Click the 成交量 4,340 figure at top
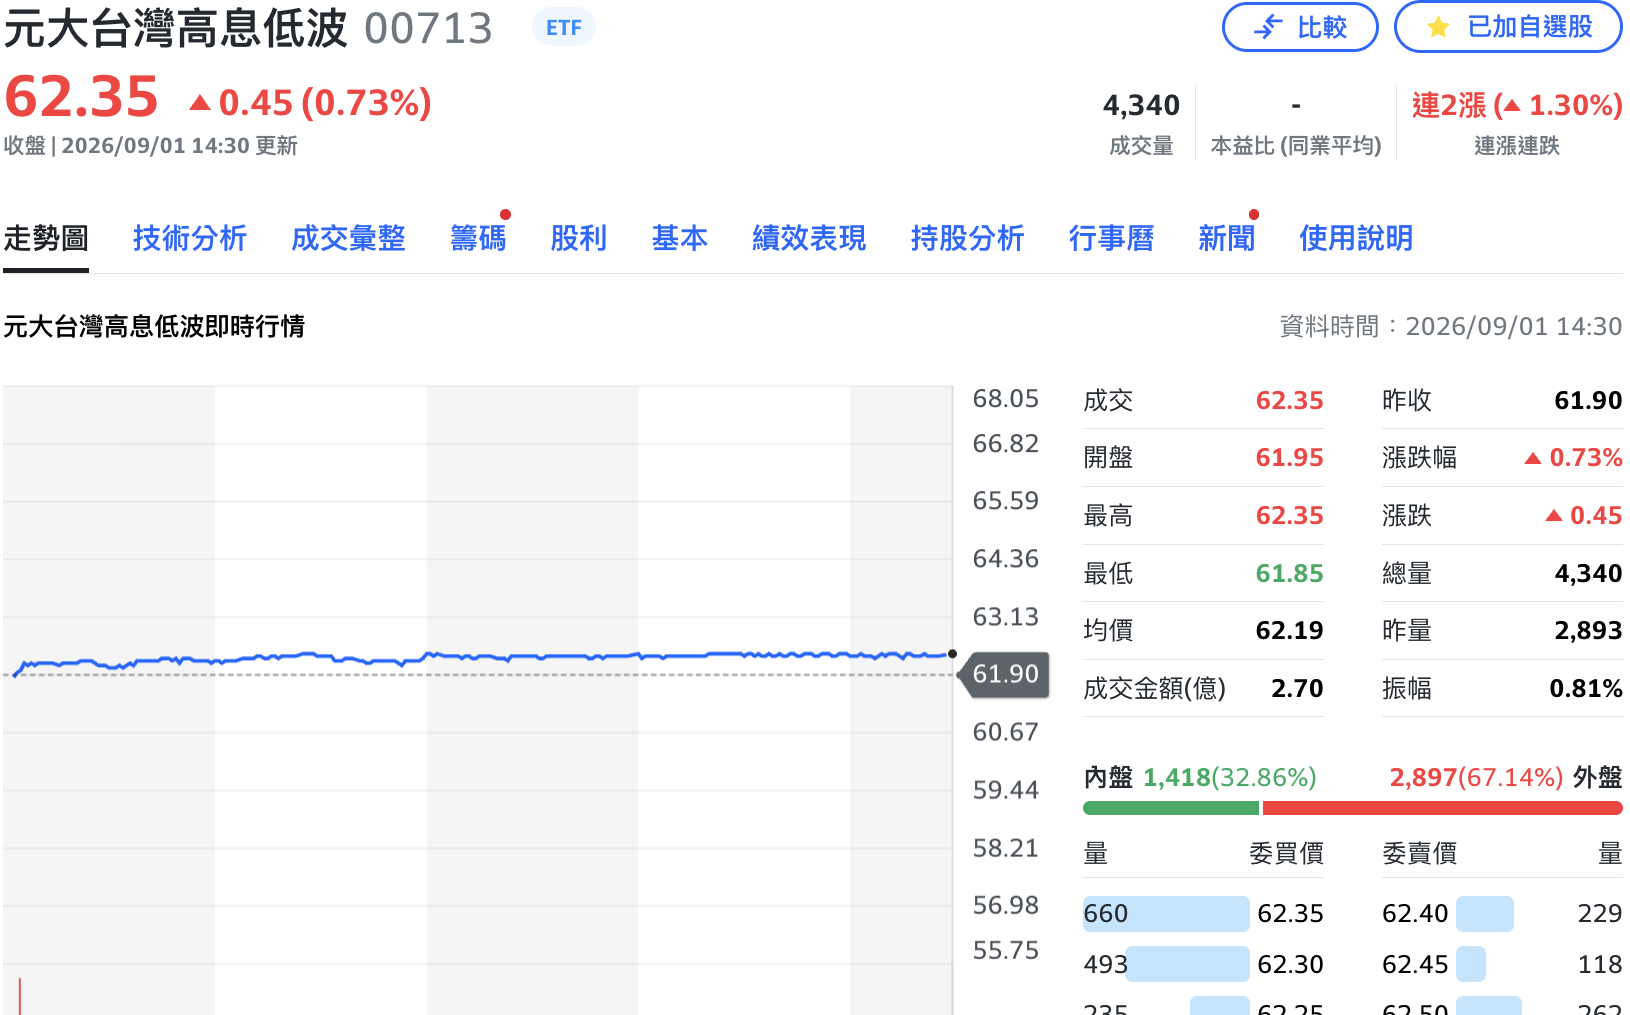Screen dimensions: 1630x1015 pyautogui.click(x=1141, y=105)
